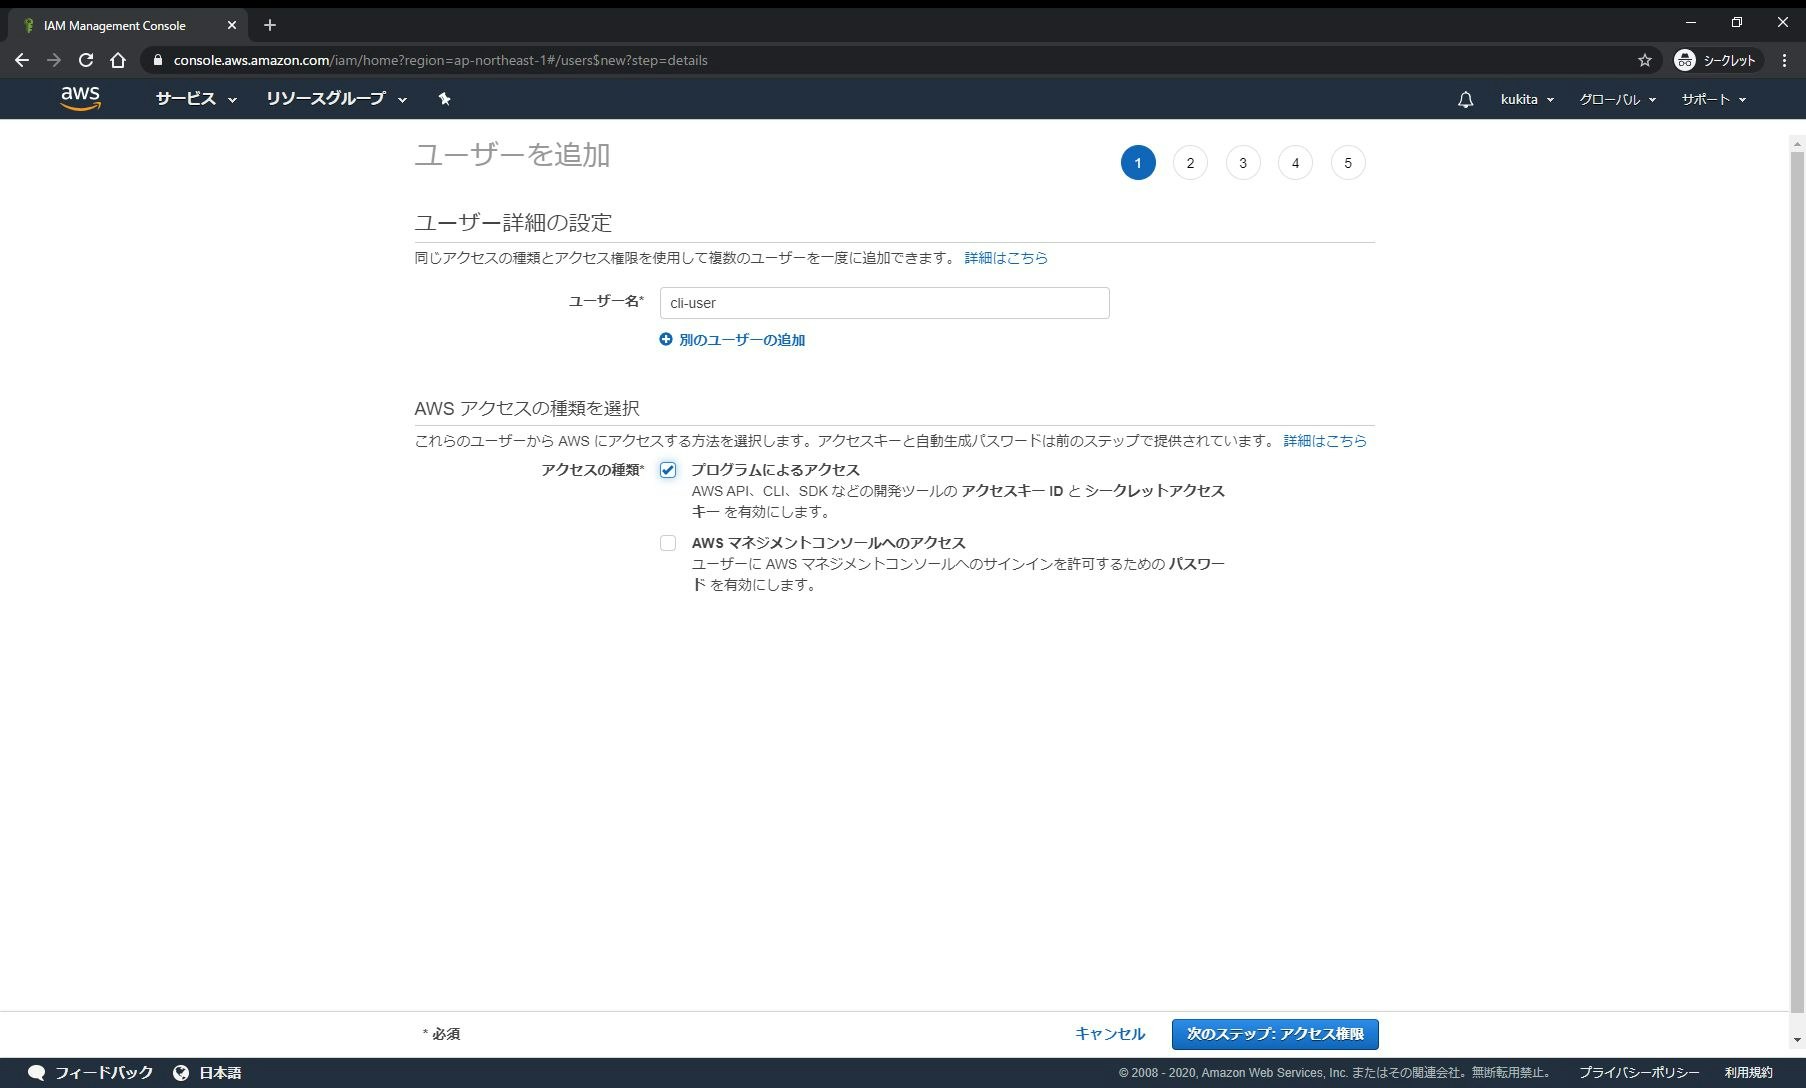Click the page vertical scrollbar
The width and height of the screenshot is (1806, 1088).
pos(1797,582)
